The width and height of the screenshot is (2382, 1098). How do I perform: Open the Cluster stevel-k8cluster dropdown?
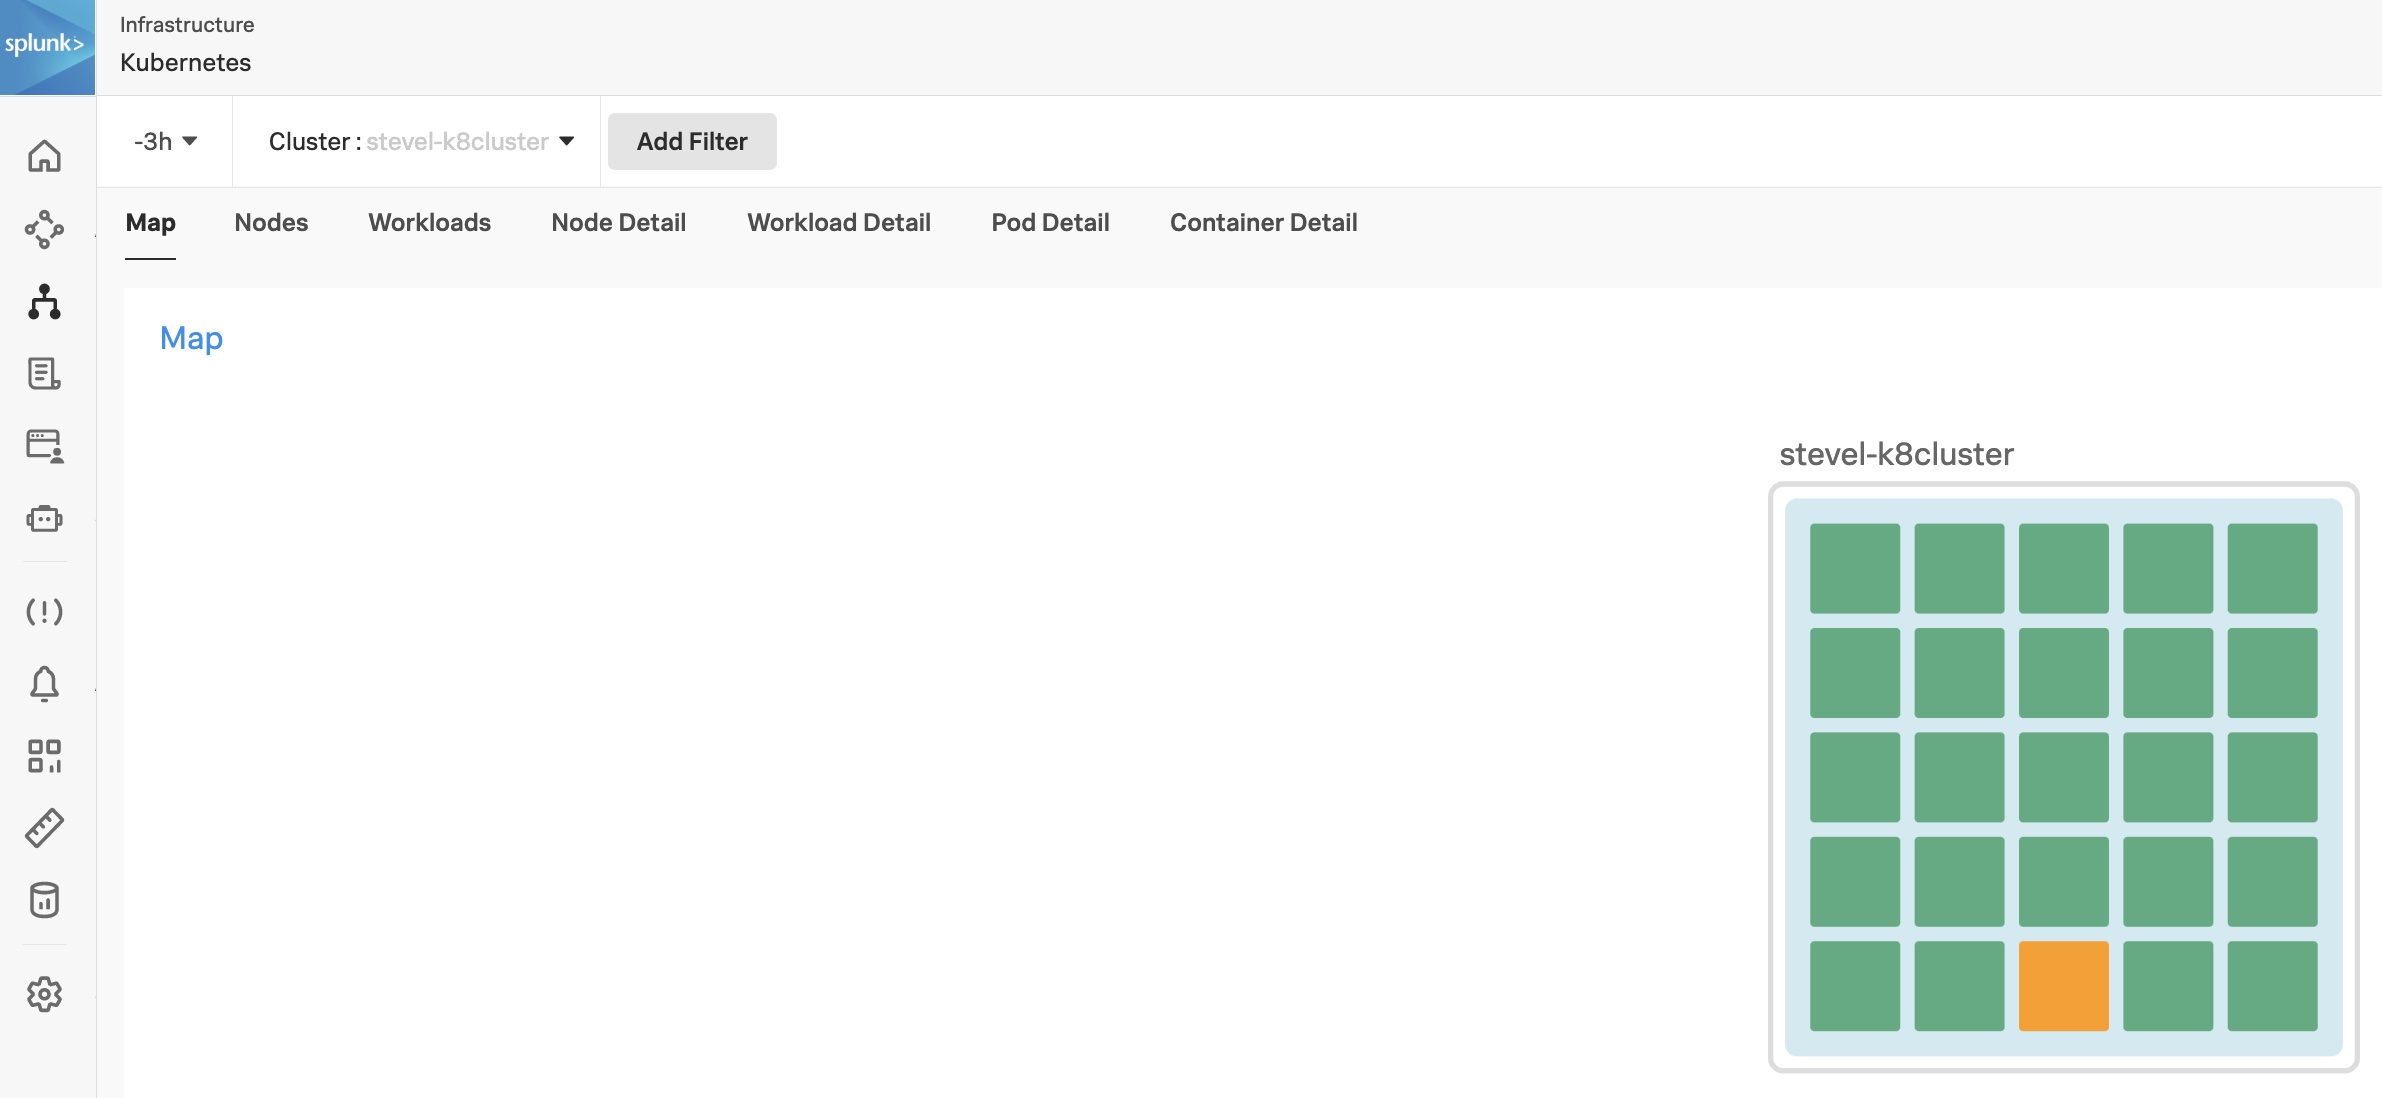[x=420, y=141]
